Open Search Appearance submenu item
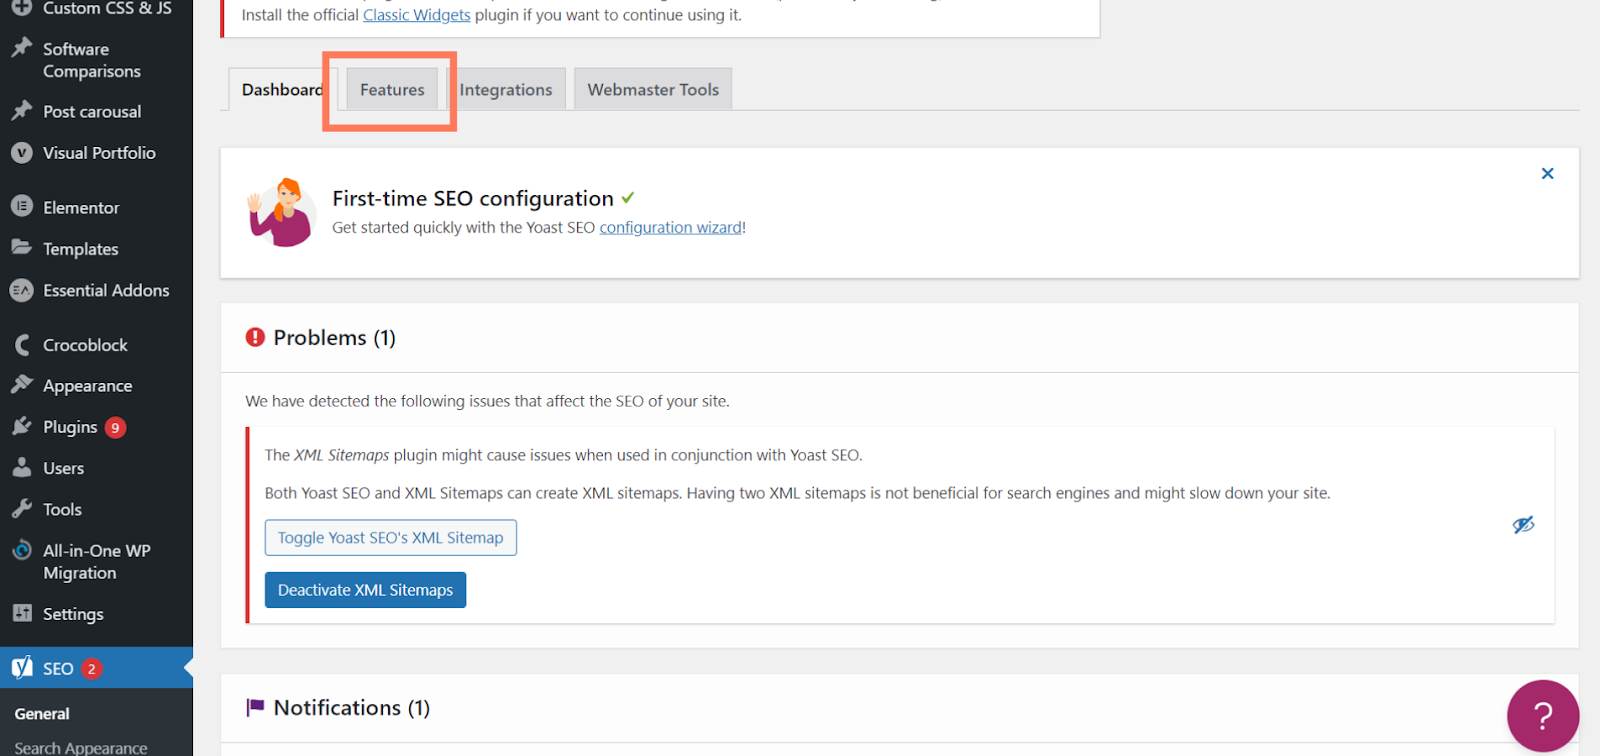This screenshot has width=1600, height=756. coord(81,747)
